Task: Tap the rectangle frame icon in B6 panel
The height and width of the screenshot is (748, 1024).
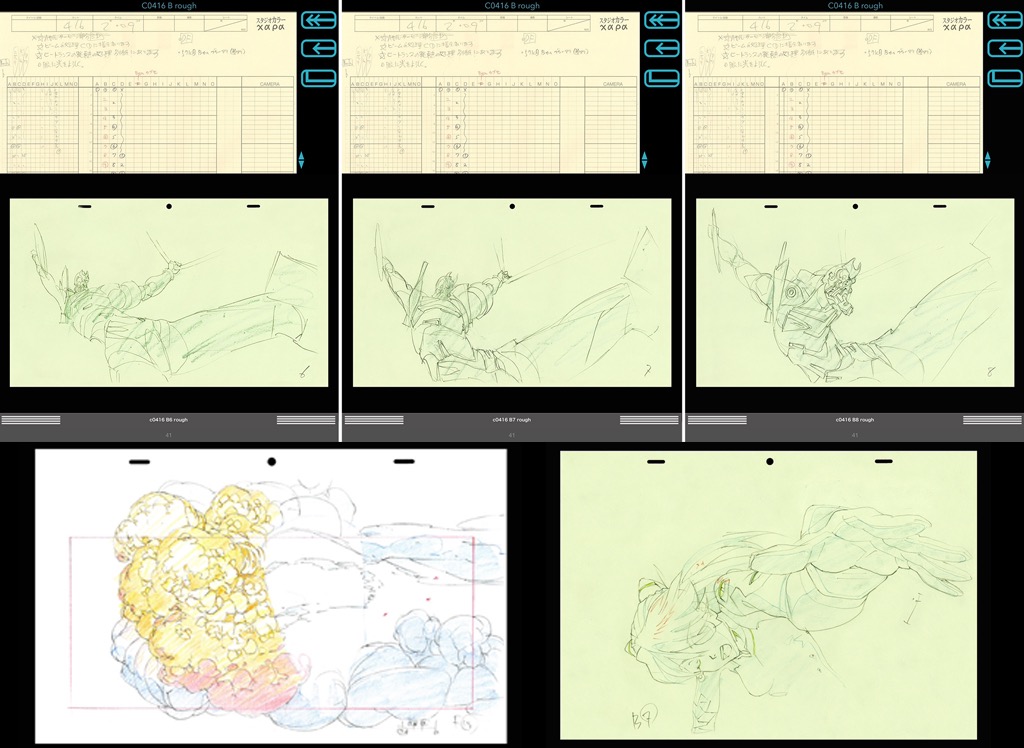Action: 319,78
